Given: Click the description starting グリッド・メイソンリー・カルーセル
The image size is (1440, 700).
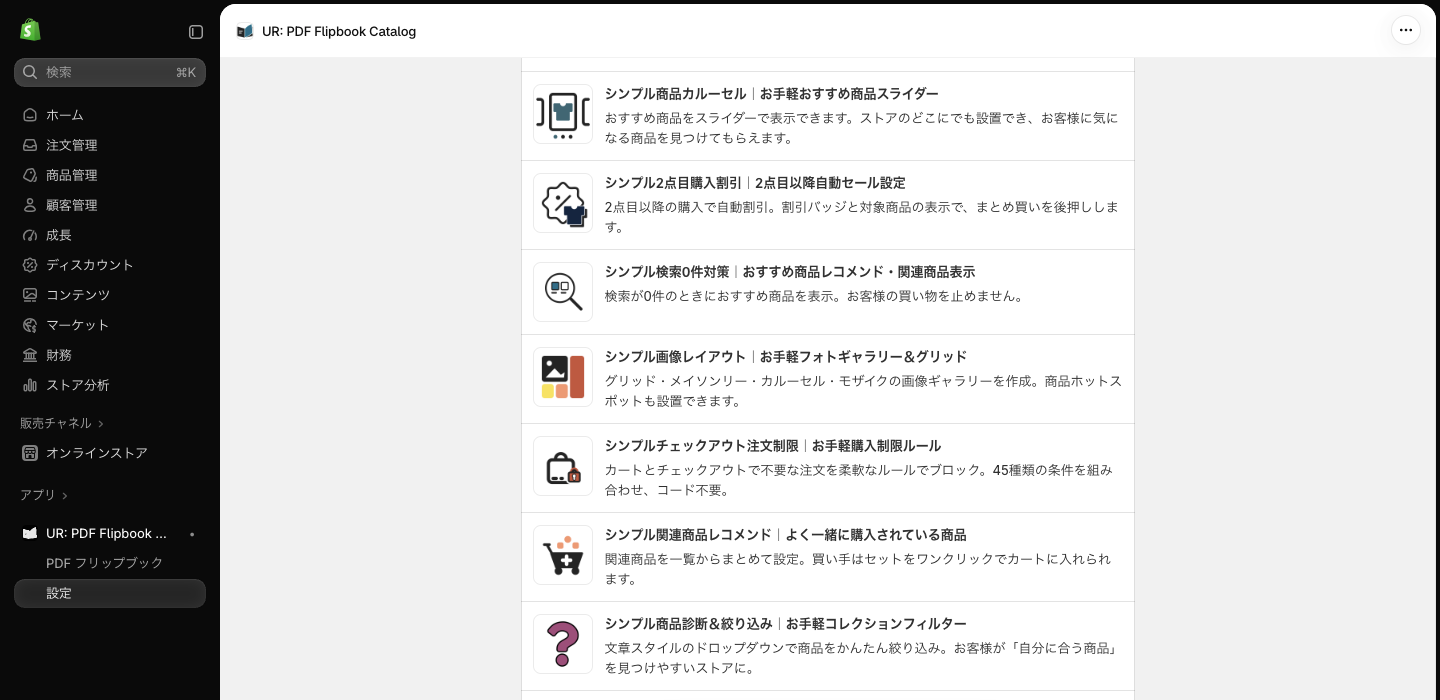Looking at the screenshot, I should [863, 391].
